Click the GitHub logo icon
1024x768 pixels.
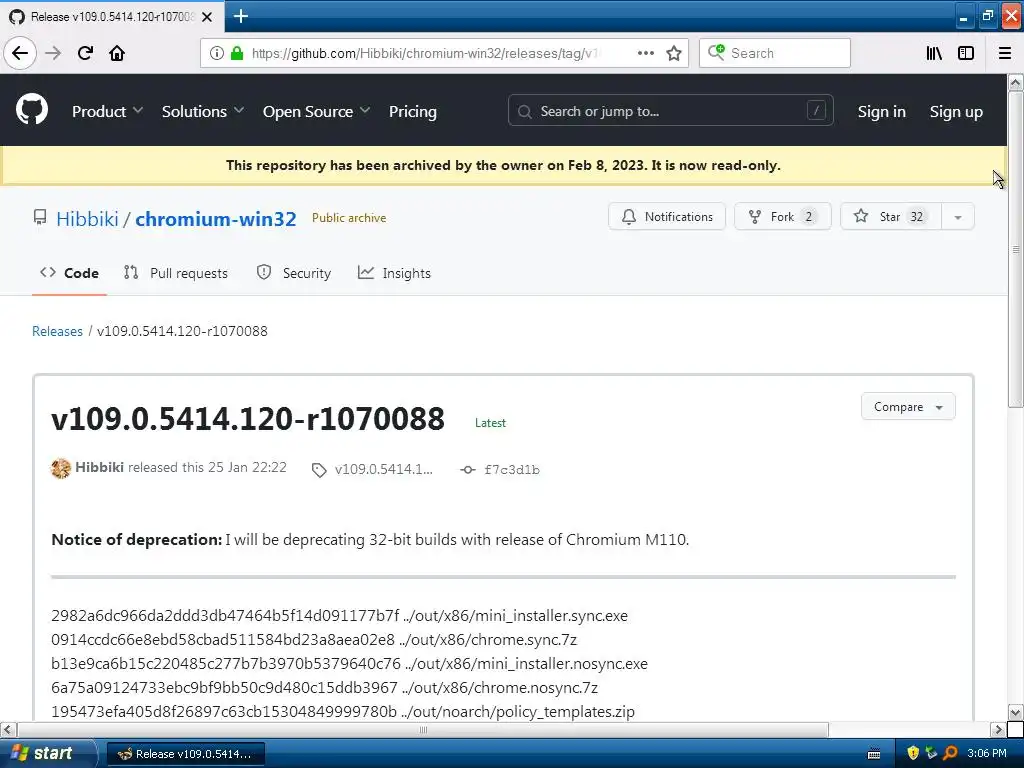pyautogui.click(x=32, y=109)
